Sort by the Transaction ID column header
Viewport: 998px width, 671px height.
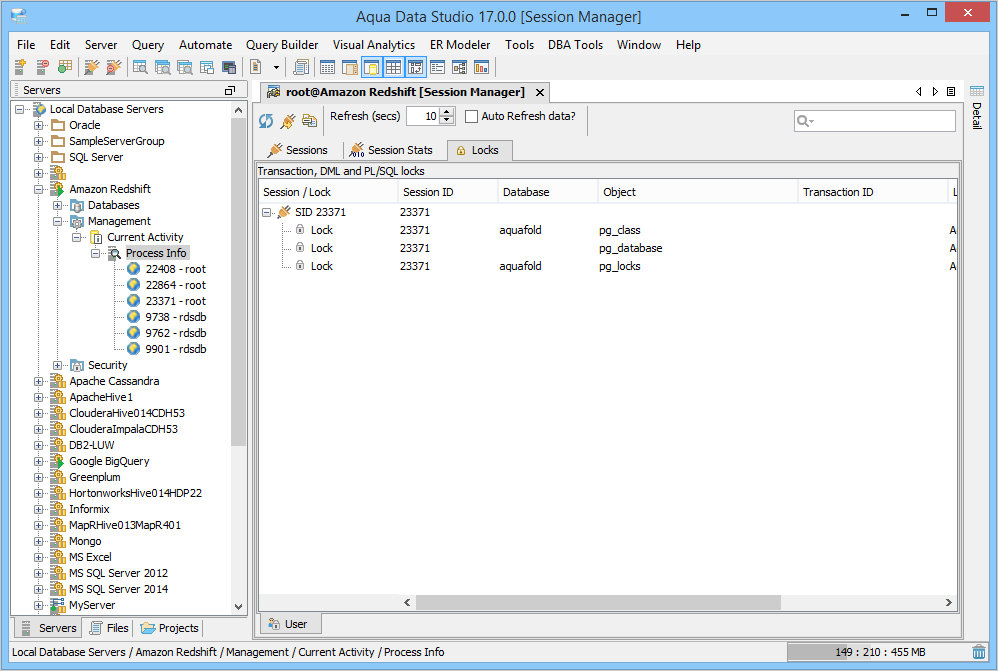pyautogui.click(x=873, y=192)
